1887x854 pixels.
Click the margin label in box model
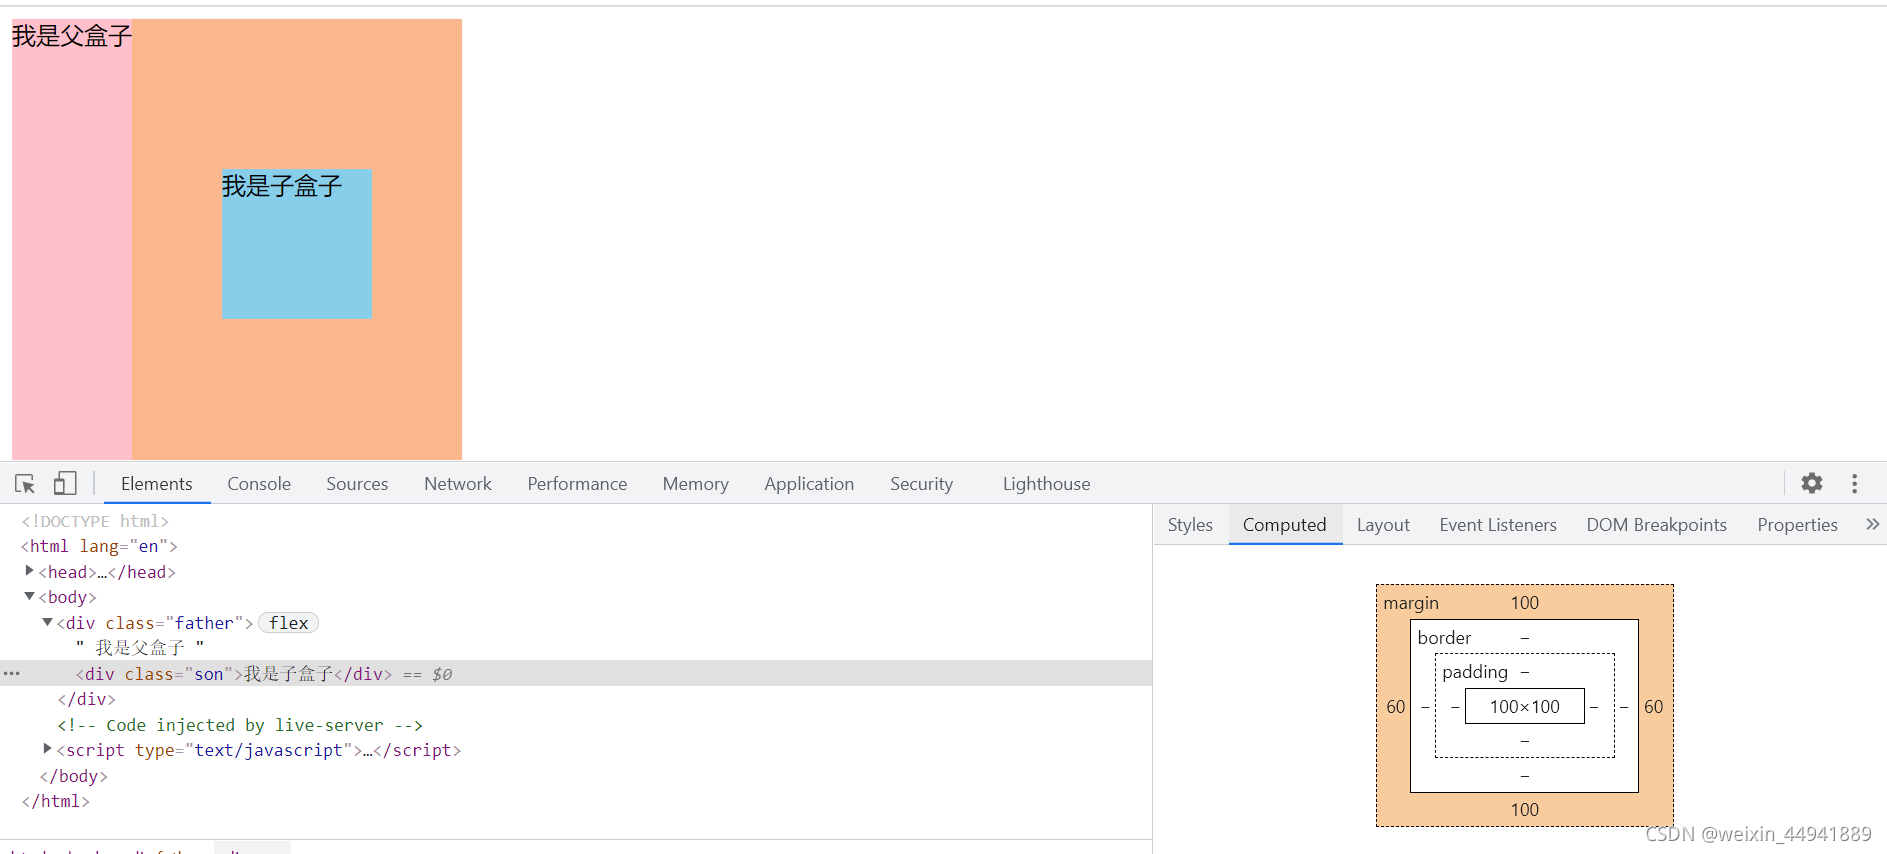click(1410, 603)
